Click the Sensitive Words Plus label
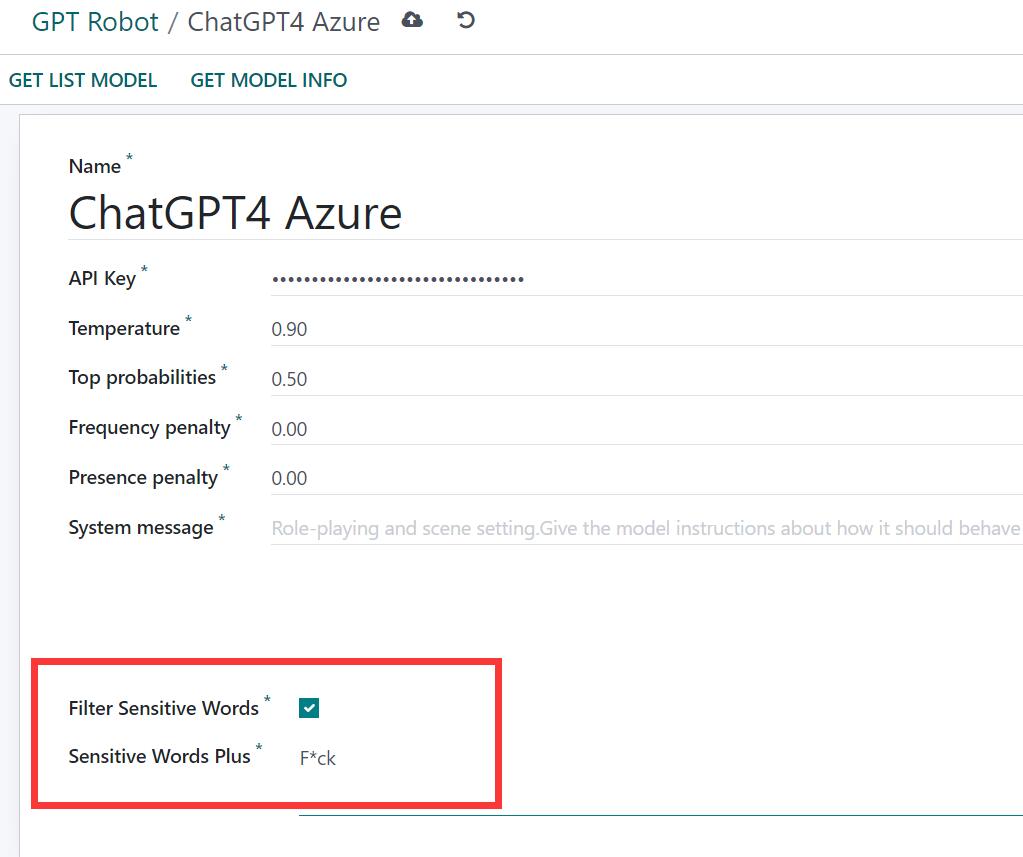 tap(159, 757)
